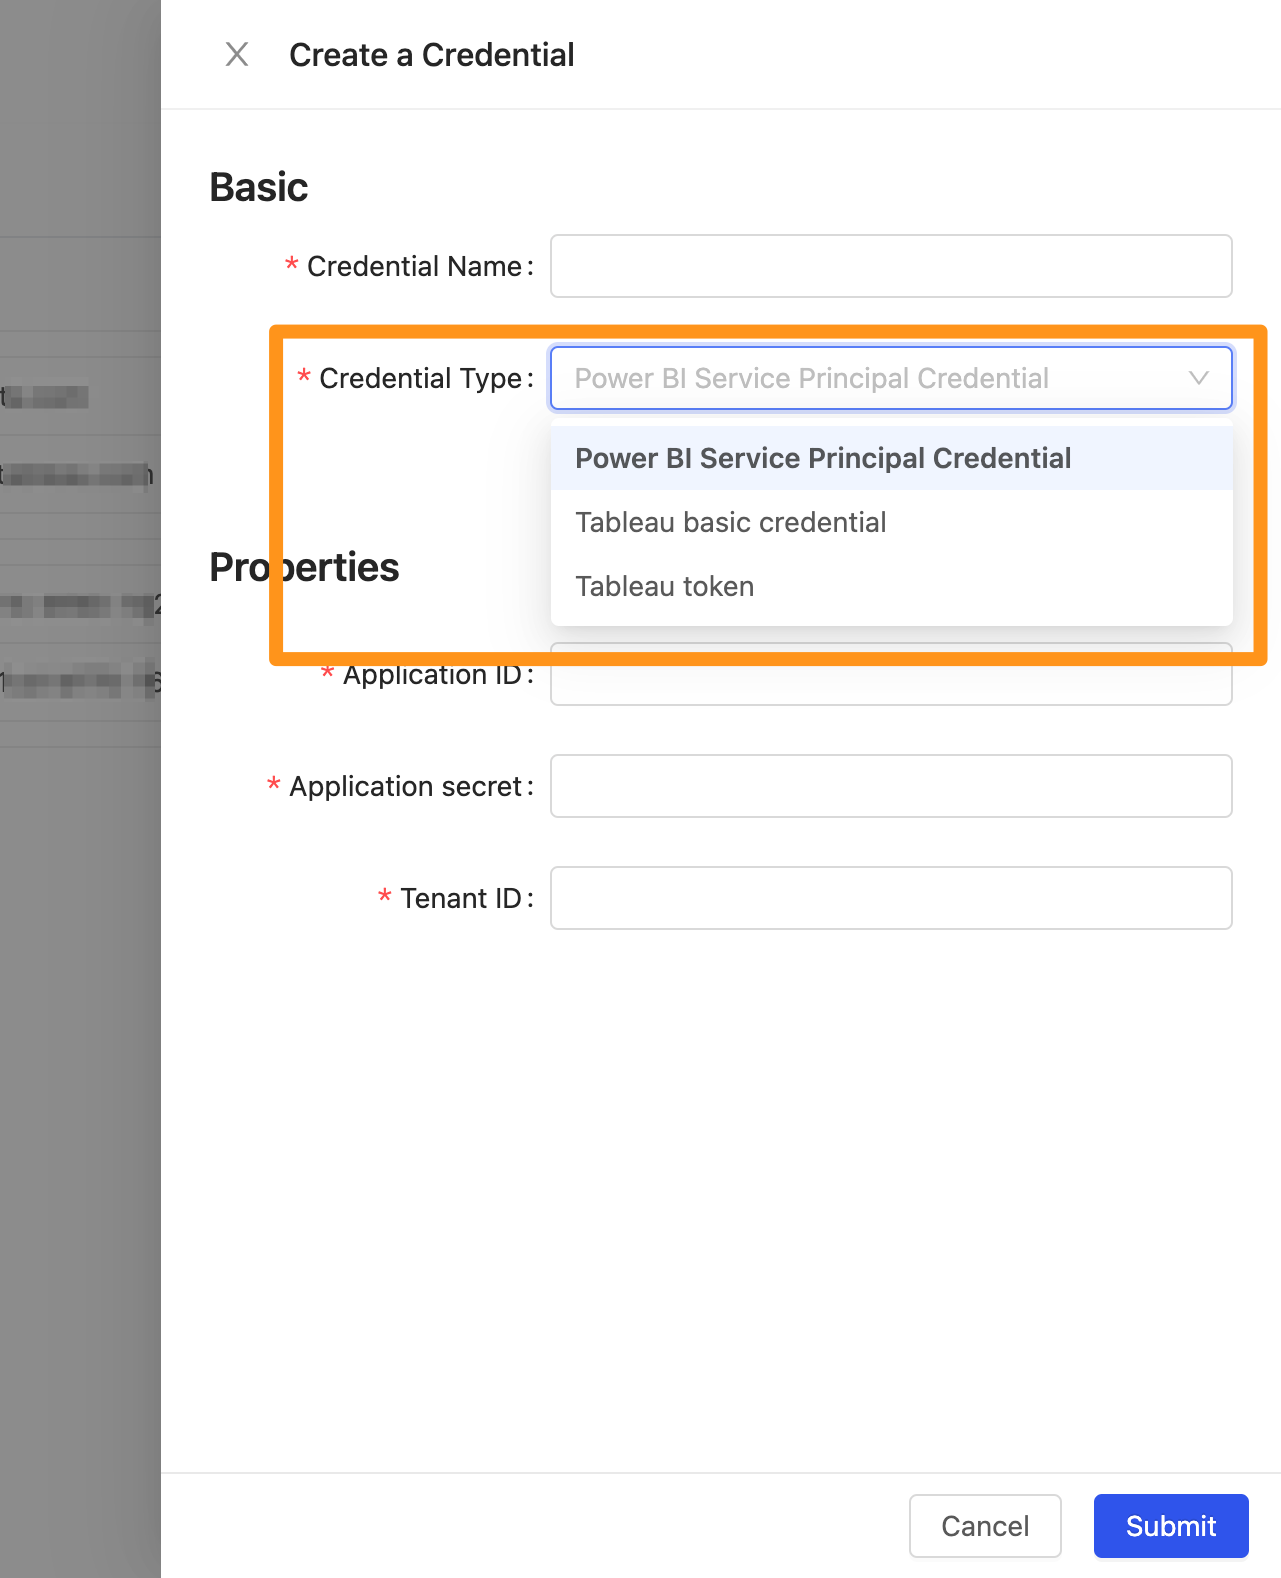1281x1578 pixels.
Task: Click the Application secret label
Action: [405, 786]
